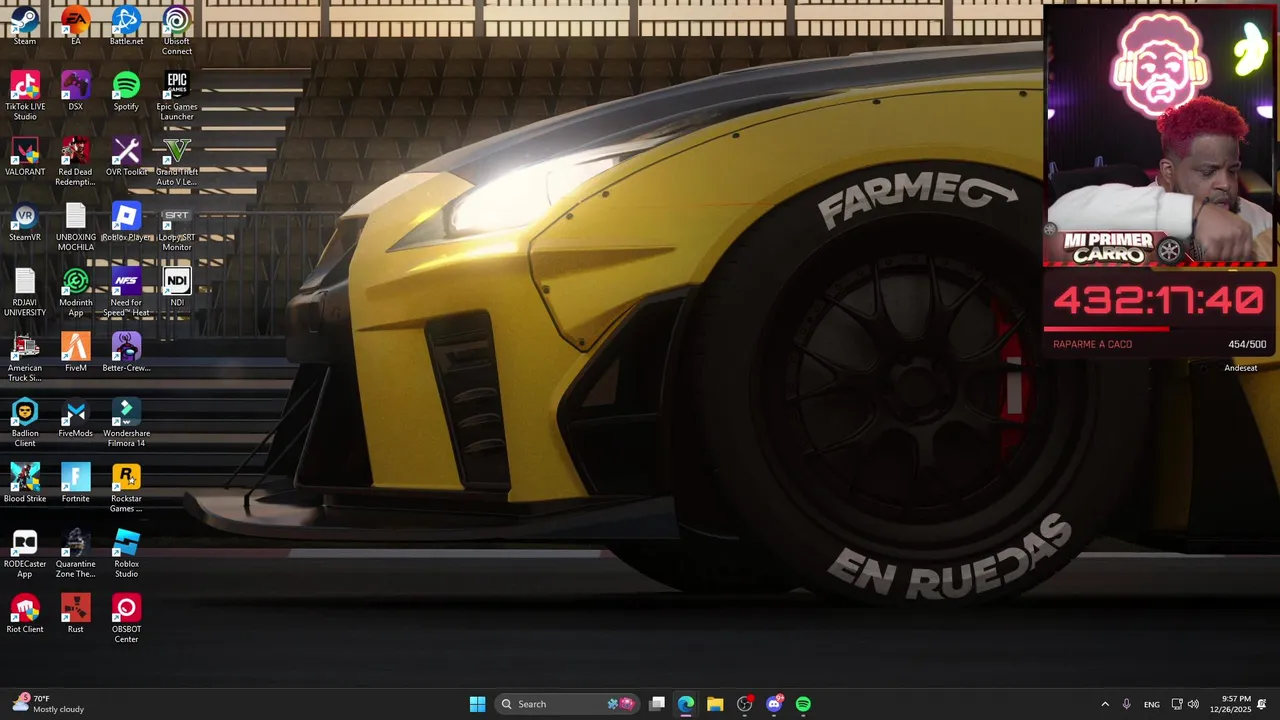Open Task View from the taskbar

[x=657, y=704]
